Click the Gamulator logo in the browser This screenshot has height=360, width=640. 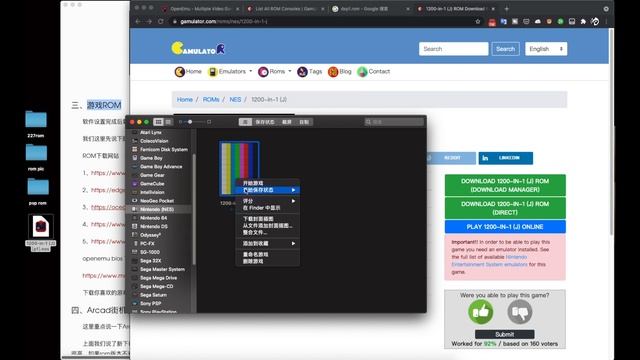pyautogui.click(x=198, y=49)
